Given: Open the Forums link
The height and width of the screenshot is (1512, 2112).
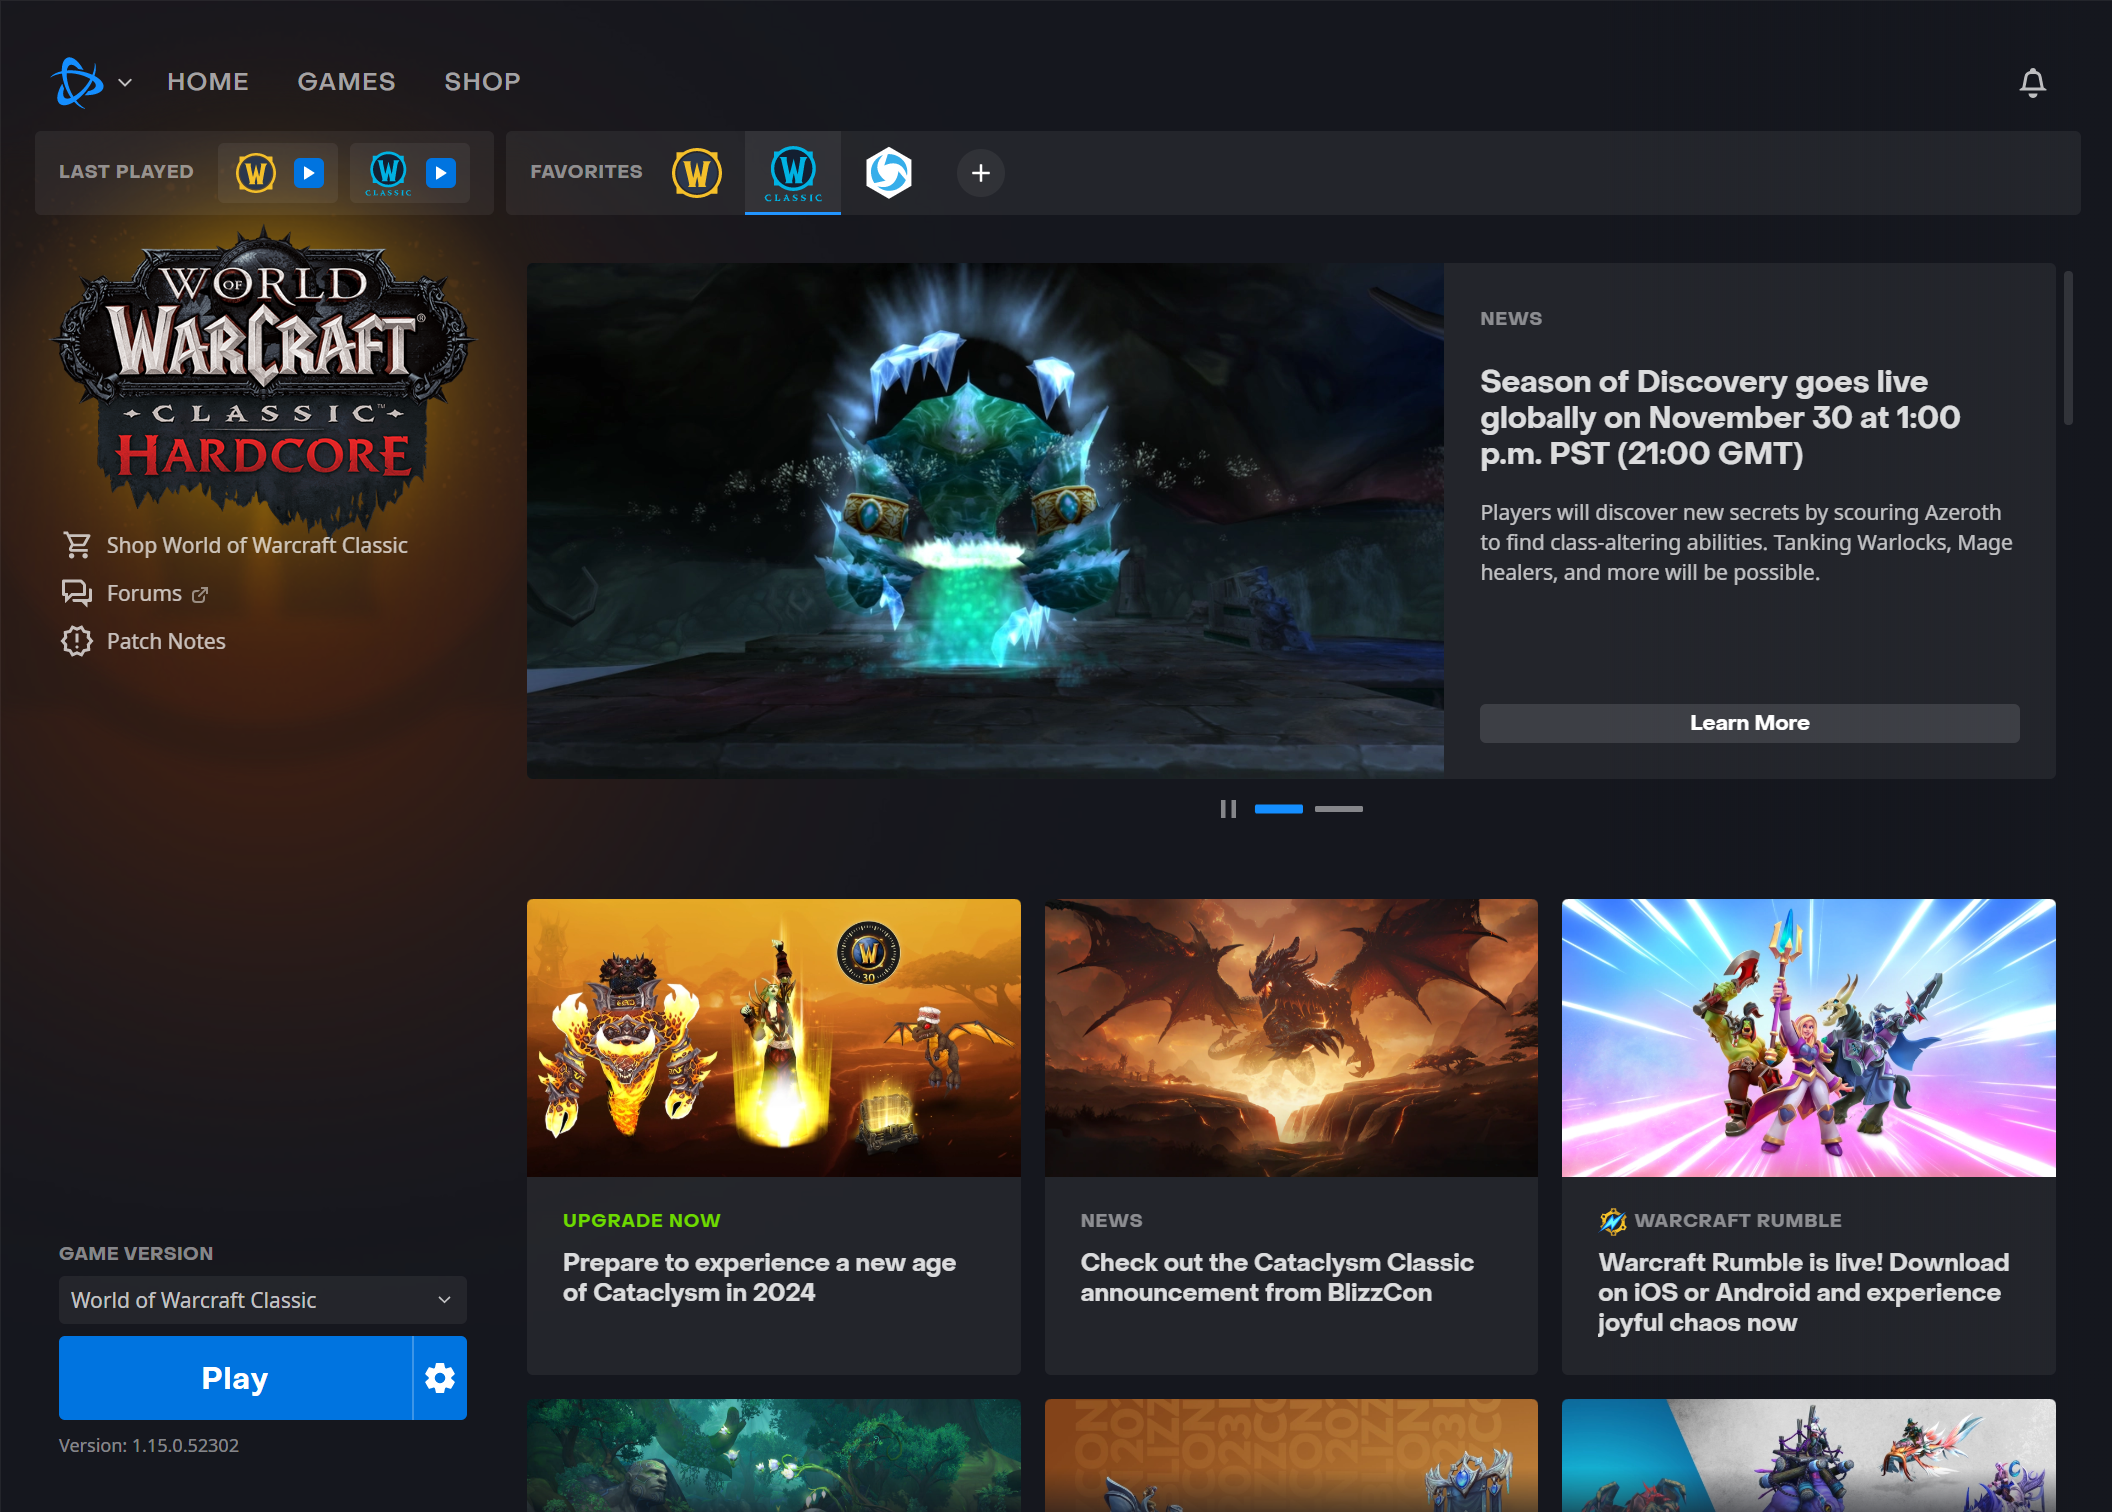Looking at the screenshot, I should coord(144,593).
